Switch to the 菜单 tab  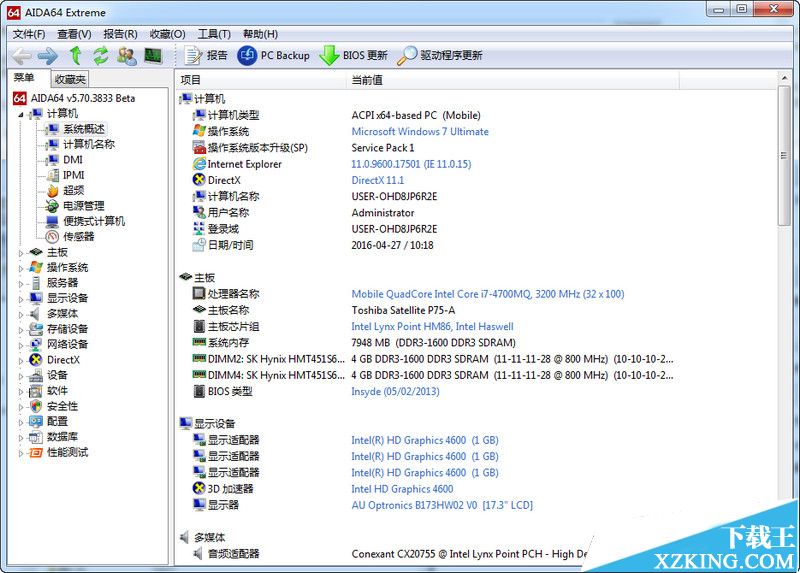23,78
